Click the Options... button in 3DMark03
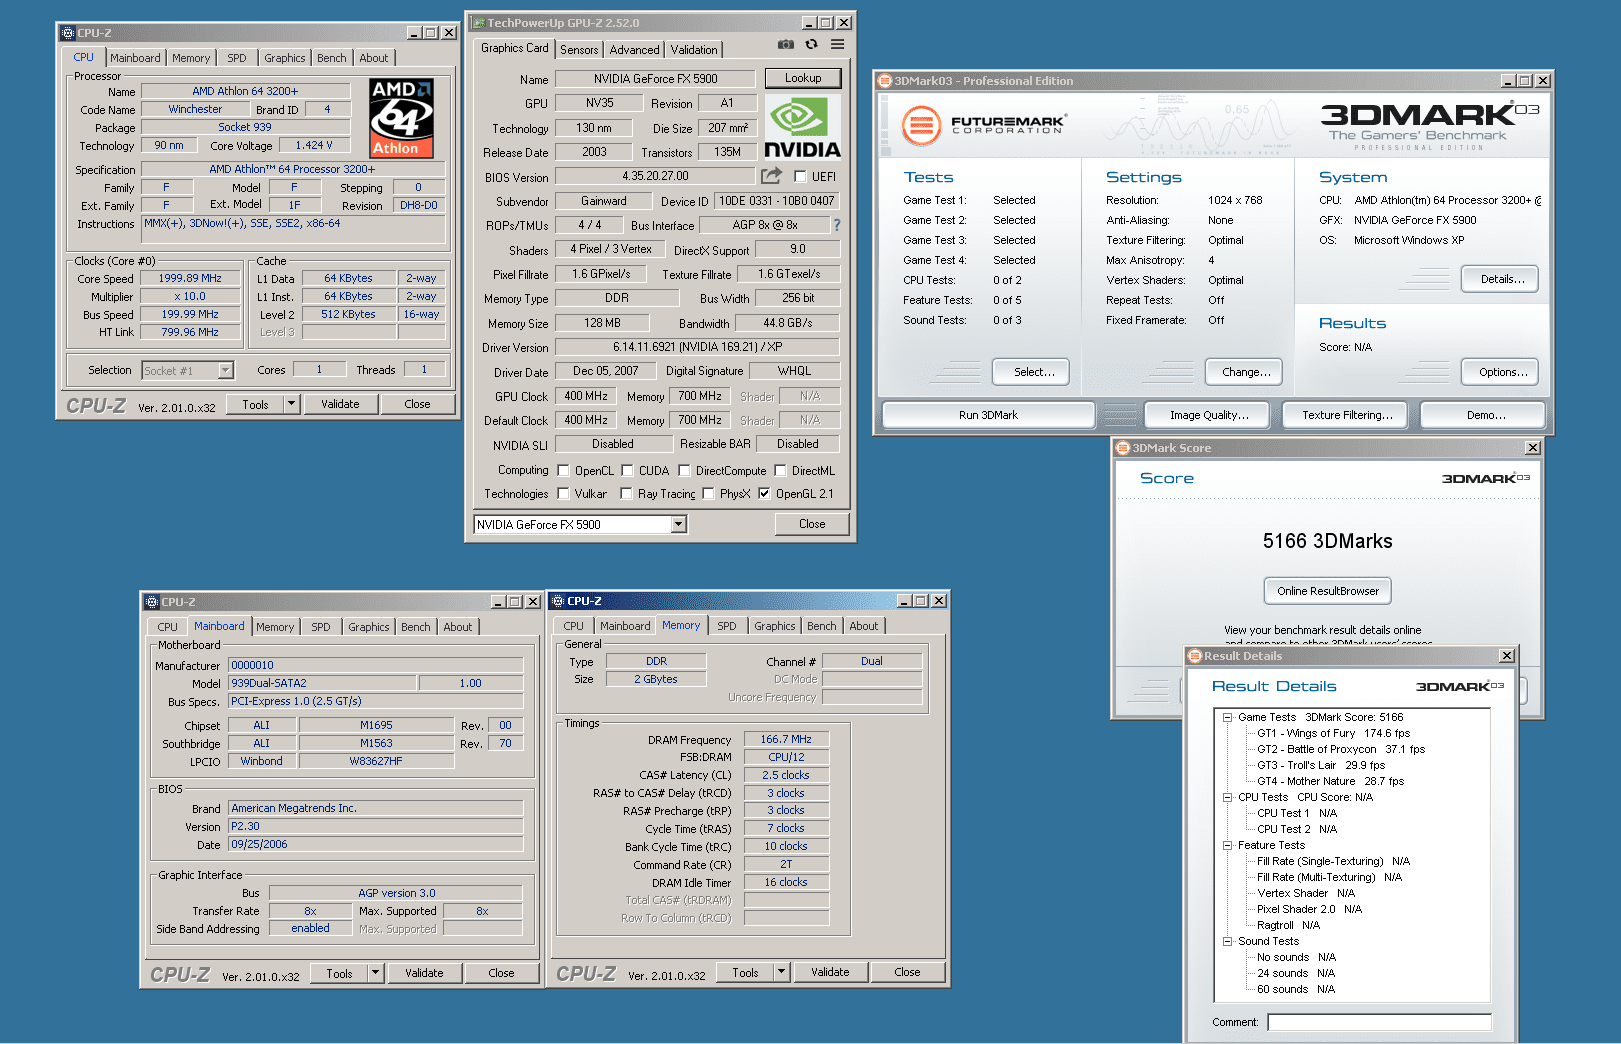Screen dimensions: 1621x1044 (1500, 372)
